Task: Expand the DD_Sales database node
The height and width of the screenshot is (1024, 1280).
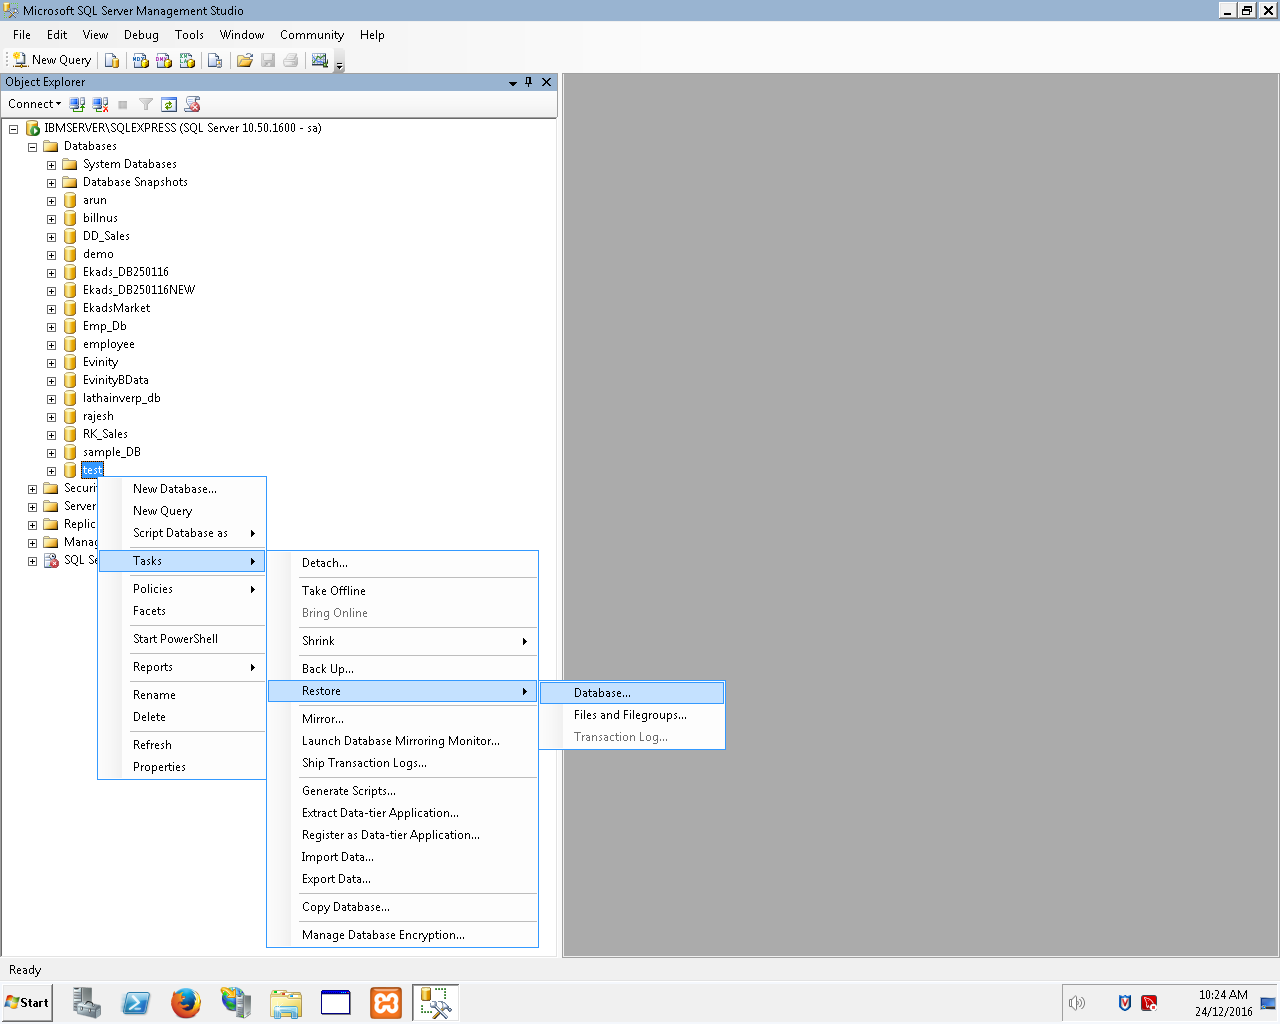Action: pos(51,237)
